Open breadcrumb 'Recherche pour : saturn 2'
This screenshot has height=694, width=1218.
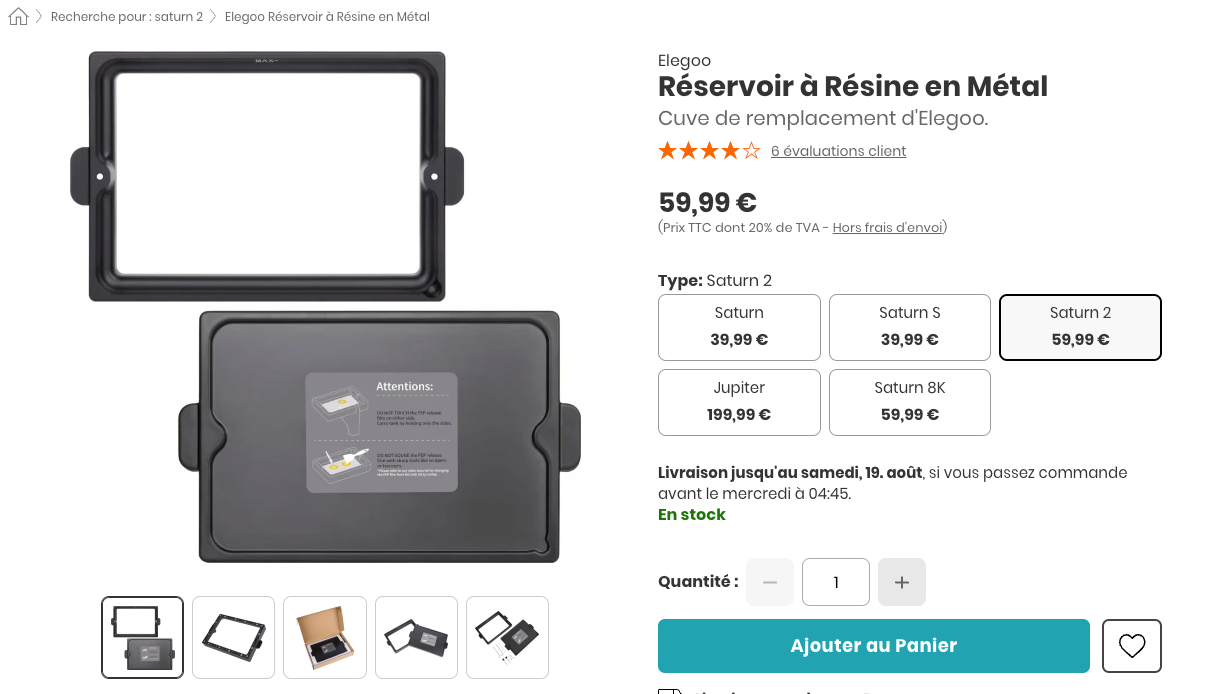127,17
